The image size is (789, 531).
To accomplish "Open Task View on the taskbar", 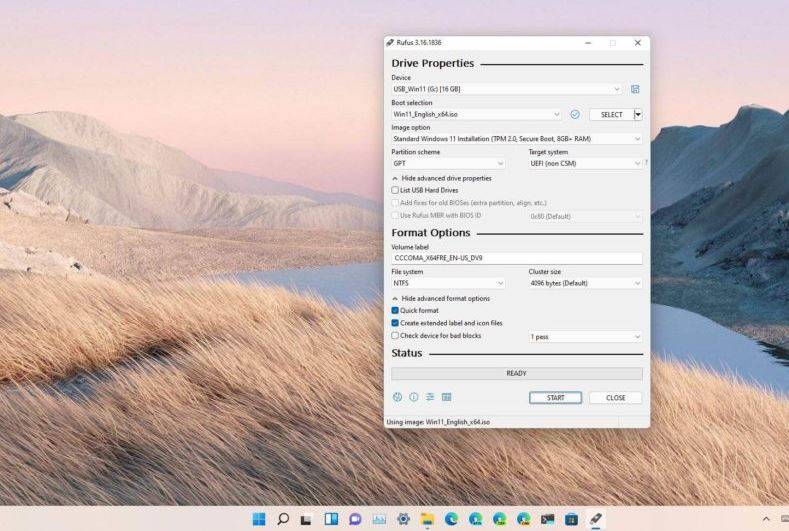I will [306, 519].
